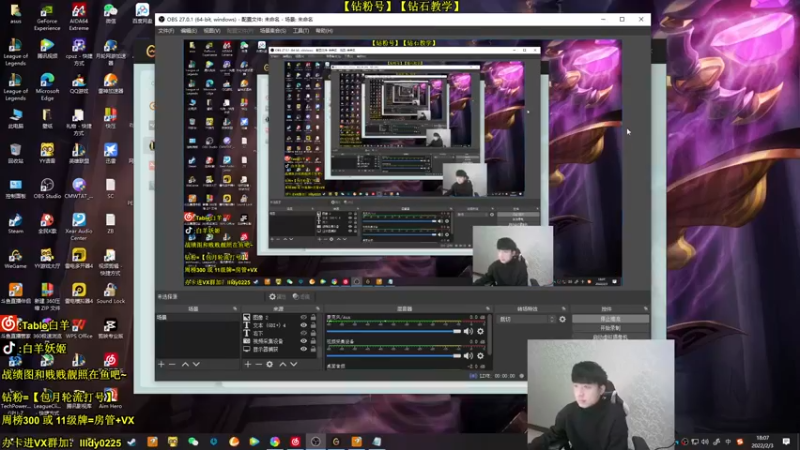Image resolution: width=800 pixels, height=450 pixels.
Task: Pop out the Sources dock panel
Action: (x=317, y=309)
